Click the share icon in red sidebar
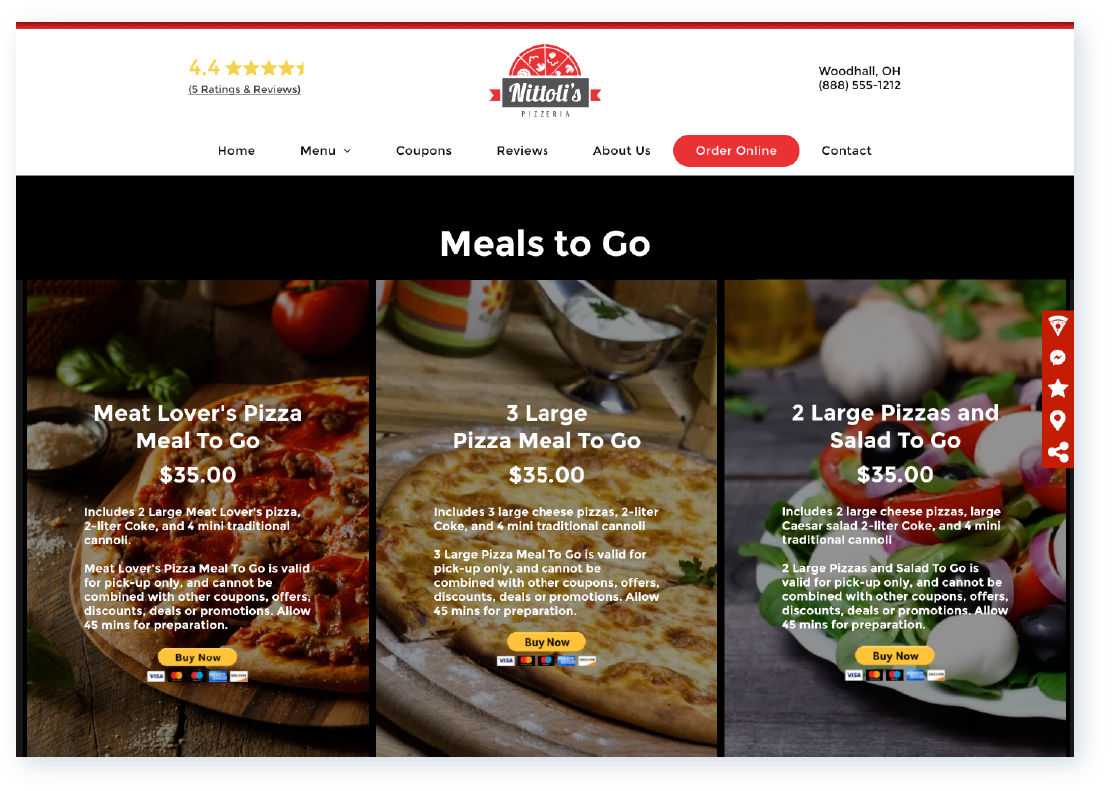This screenshot has width=1120, height=791. pos(1058,452)
